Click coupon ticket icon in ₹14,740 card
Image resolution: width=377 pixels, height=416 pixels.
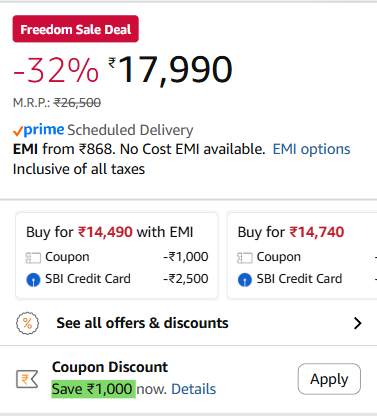pos(245,258)
